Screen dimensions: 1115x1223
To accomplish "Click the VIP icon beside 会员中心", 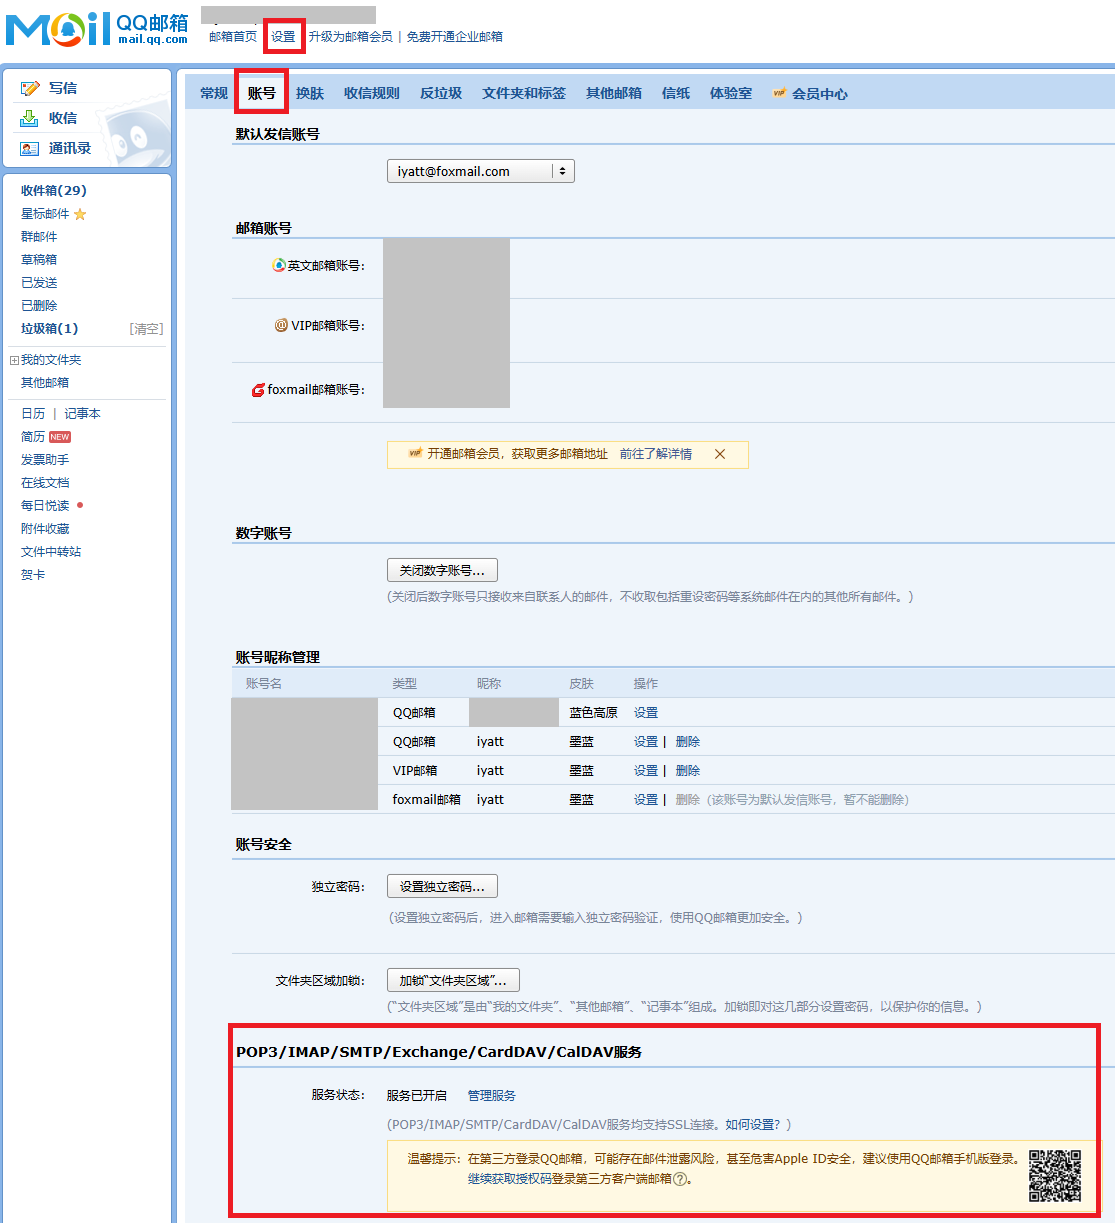I will 779,94.
